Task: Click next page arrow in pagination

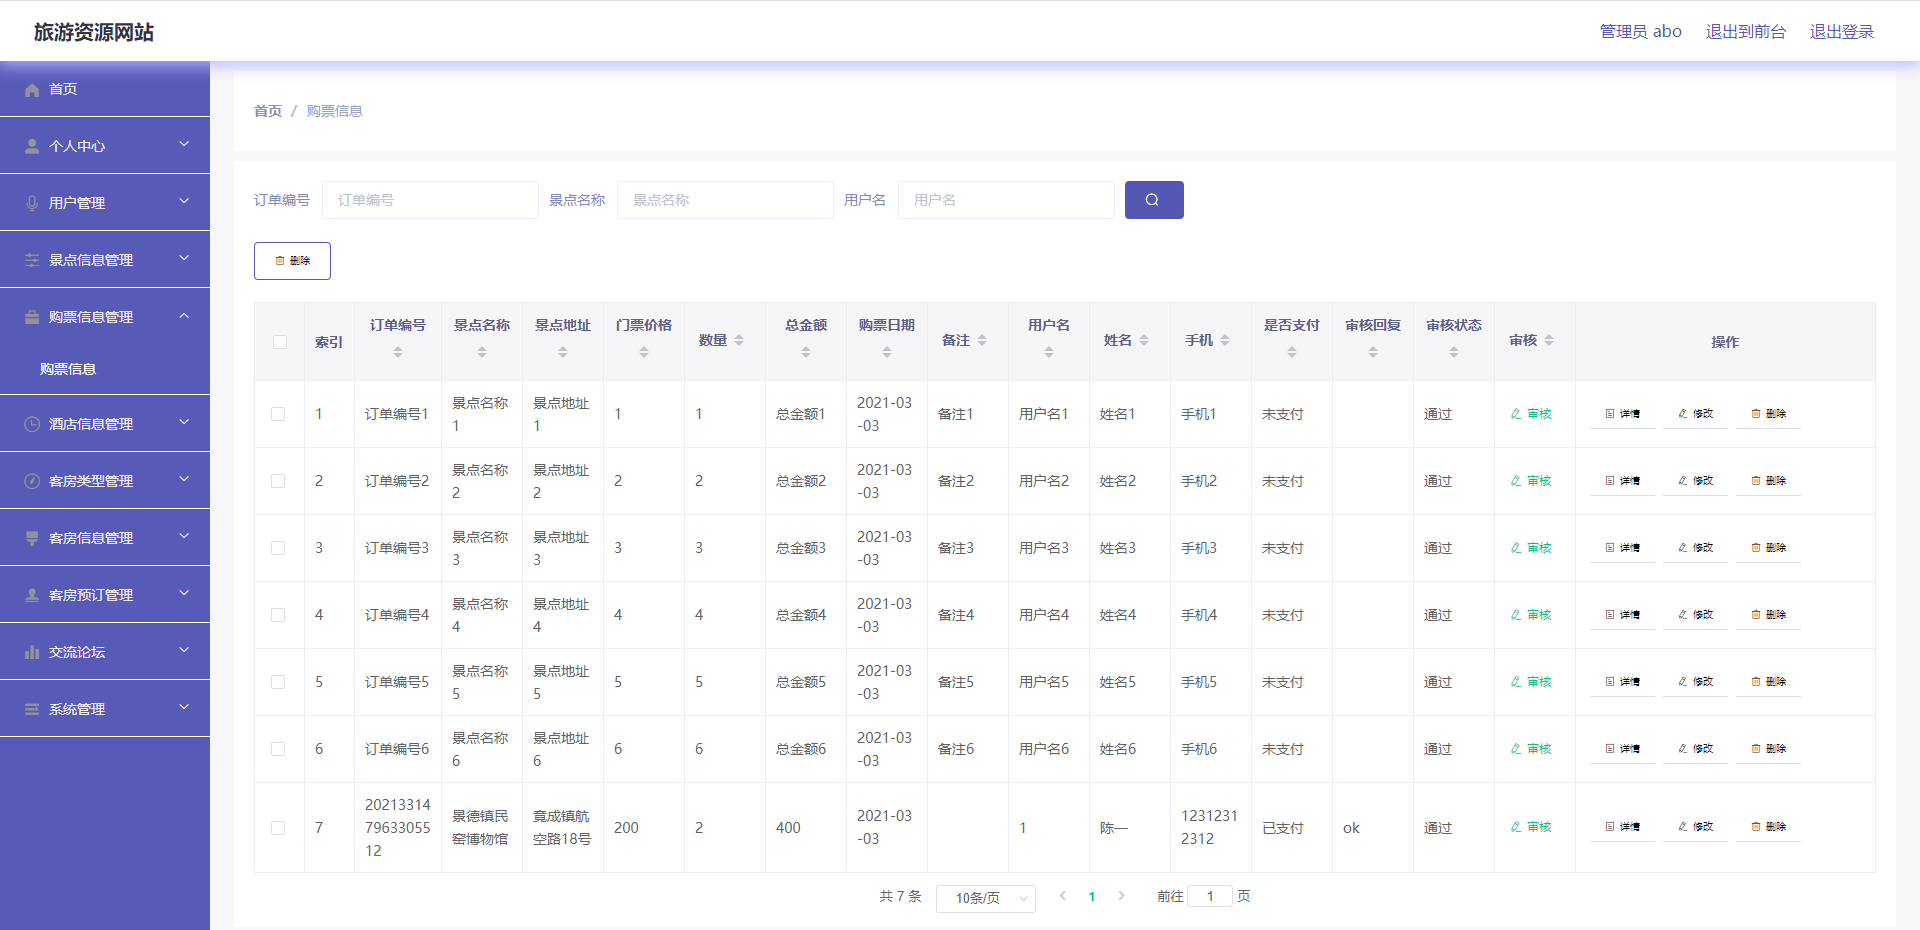Action: [x=1121, y=896]
